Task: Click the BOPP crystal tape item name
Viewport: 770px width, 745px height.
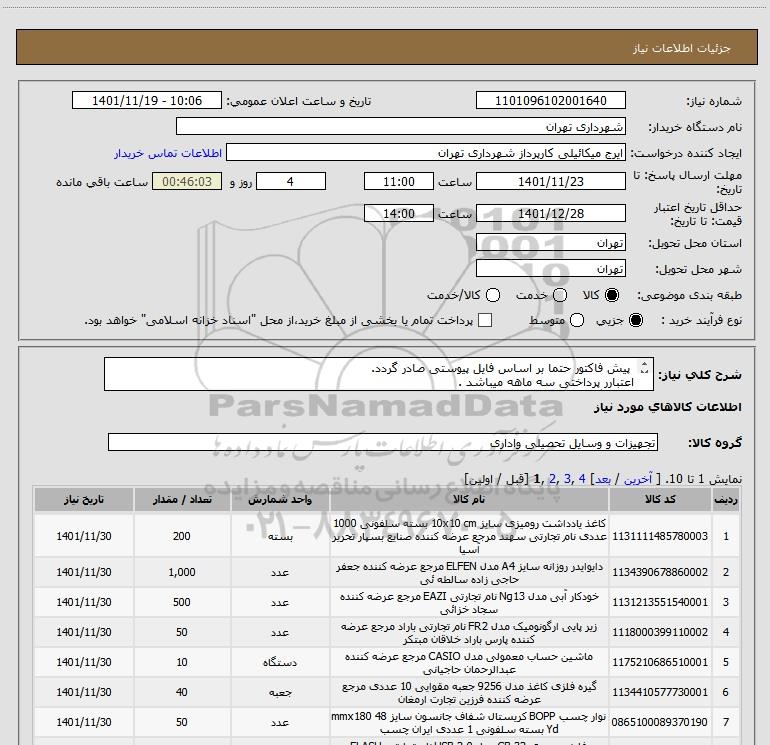Action: pos(469,723)
